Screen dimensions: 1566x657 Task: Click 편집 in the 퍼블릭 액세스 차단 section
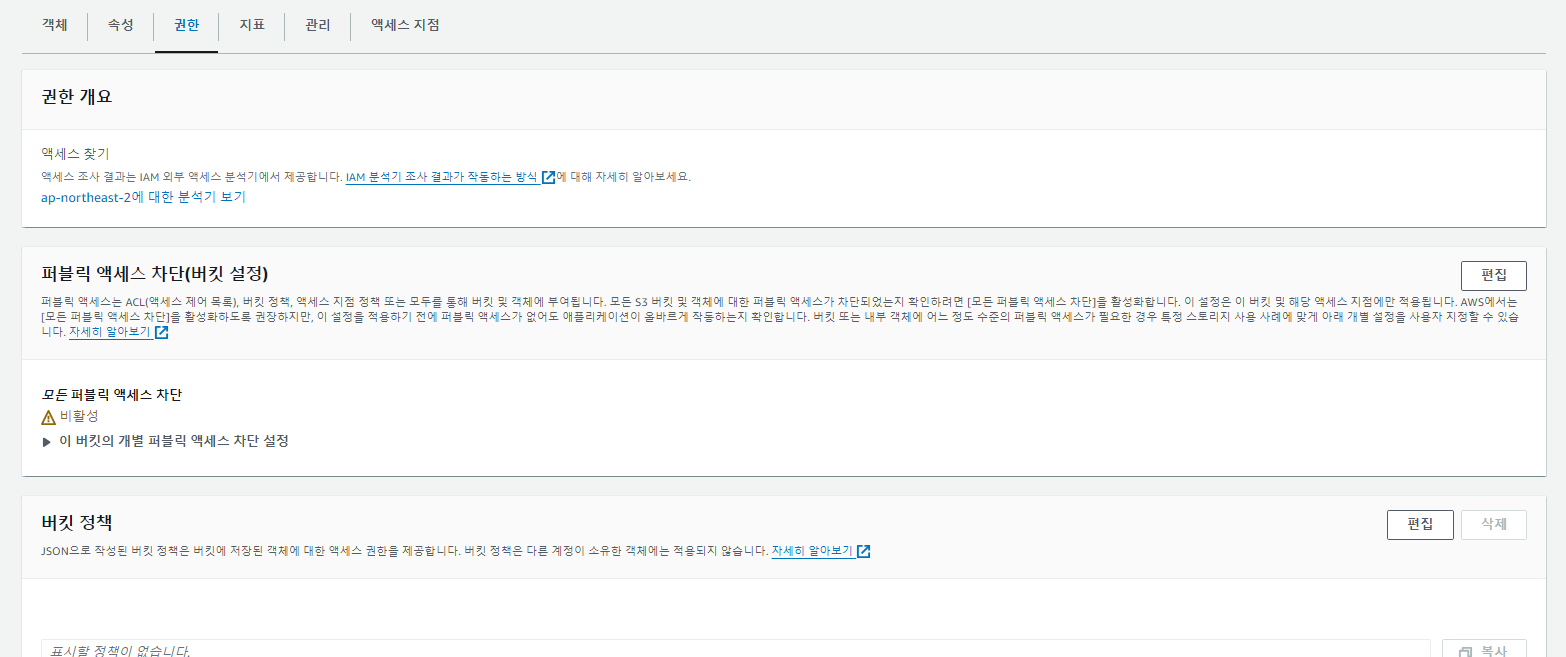[x=1493, y=275]
